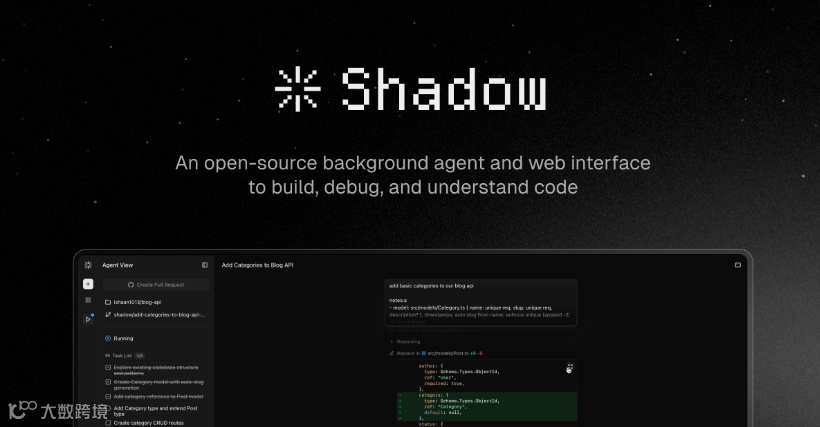The image size is (820, 427).
Task: Click the Agent View heading
Action: point(118,265)
